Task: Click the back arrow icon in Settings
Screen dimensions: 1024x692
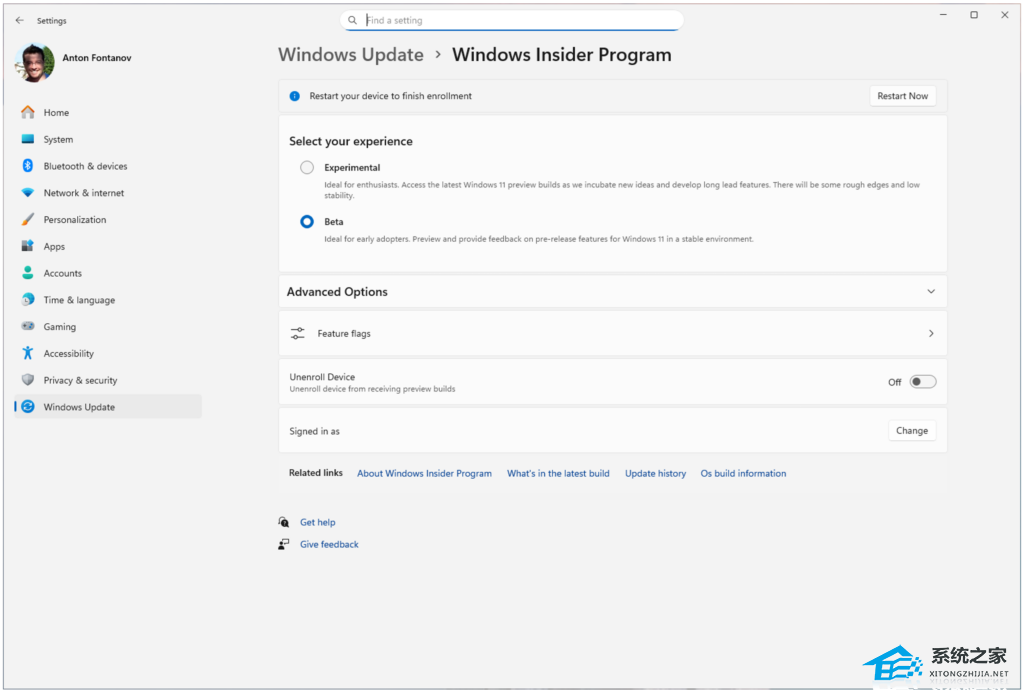Action: click(20, 20)
